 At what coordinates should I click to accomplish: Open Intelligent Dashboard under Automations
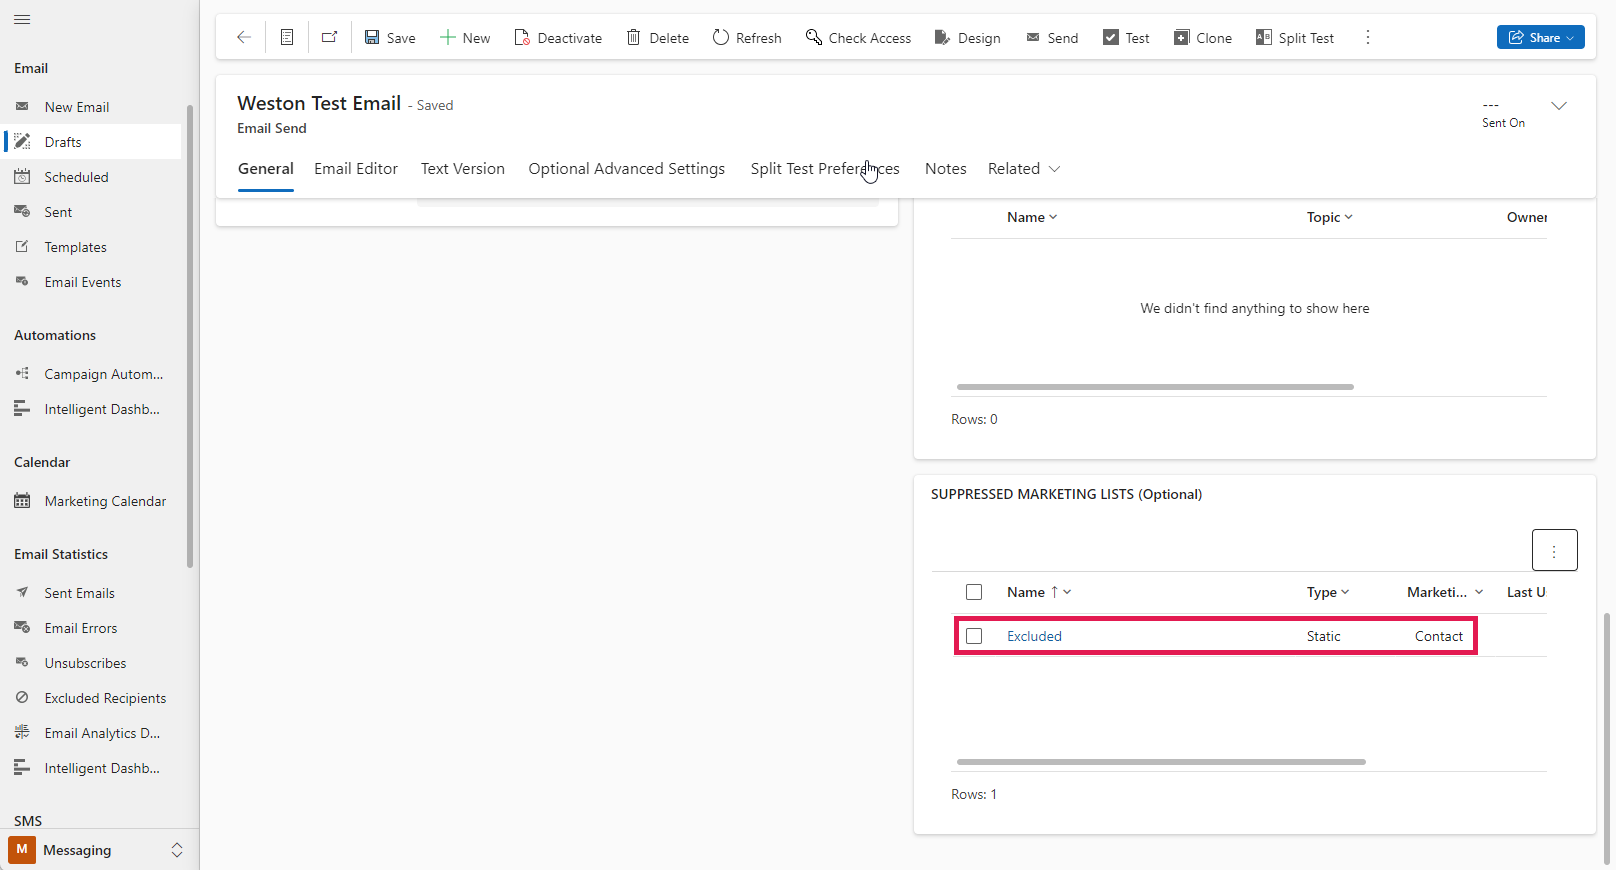coord(93,409)
